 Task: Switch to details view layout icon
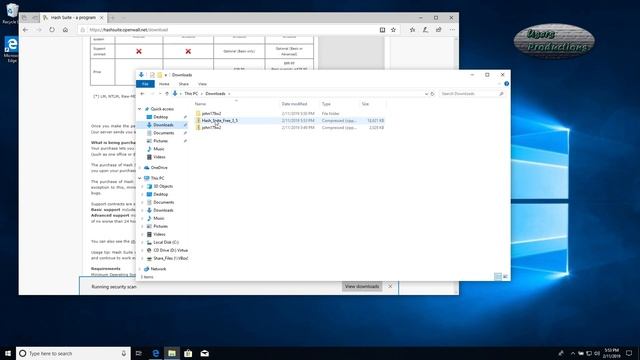click(498, 277)
